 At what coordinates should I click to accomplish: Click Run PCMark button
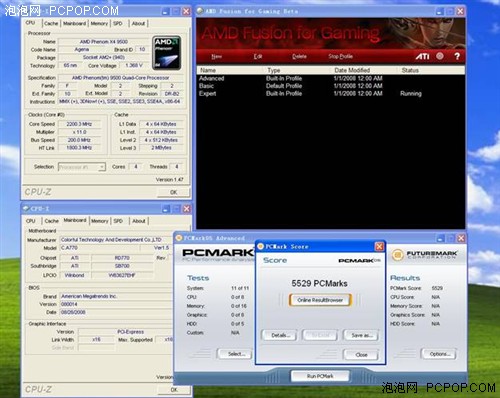(x=320, y=376)
